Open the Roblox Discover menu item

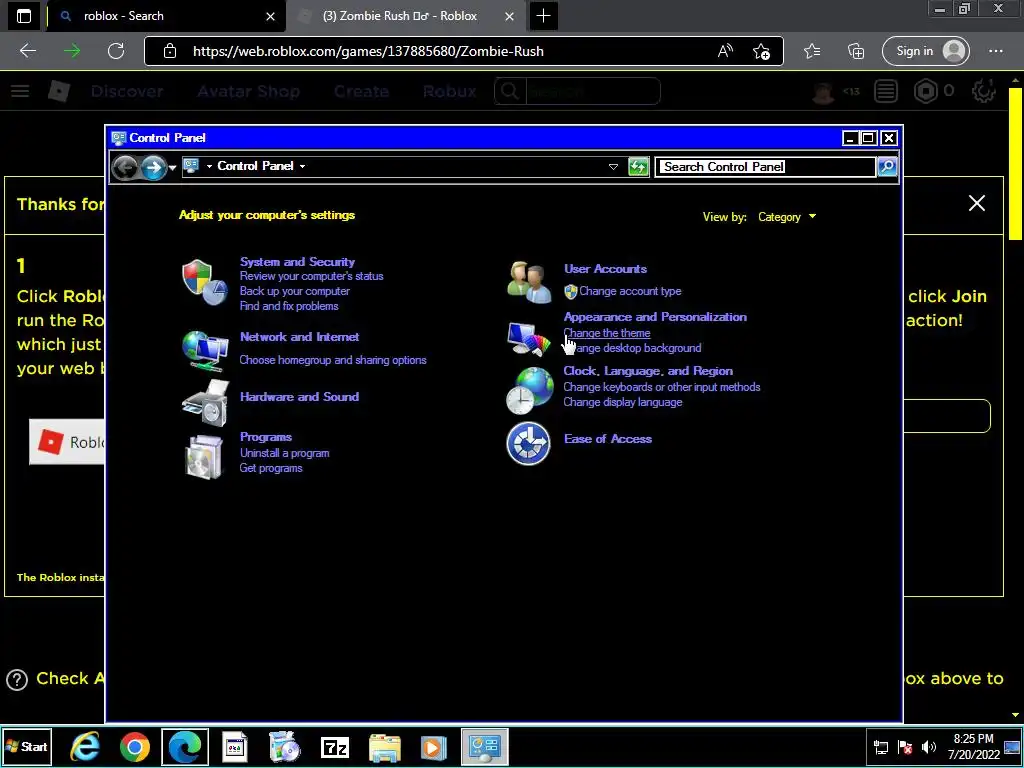pyautogui.click(x=127, y=91)
